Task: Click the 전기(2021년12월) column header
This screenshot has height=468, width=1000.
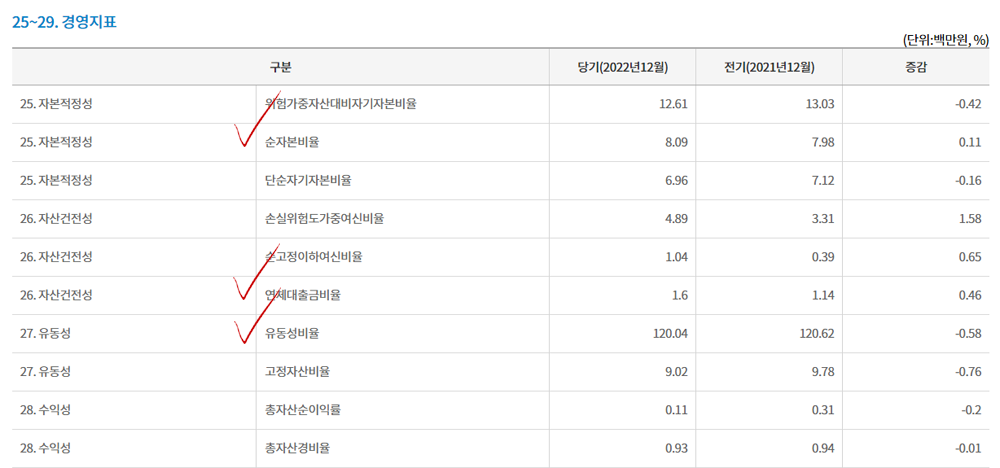Action: [769, 67]
